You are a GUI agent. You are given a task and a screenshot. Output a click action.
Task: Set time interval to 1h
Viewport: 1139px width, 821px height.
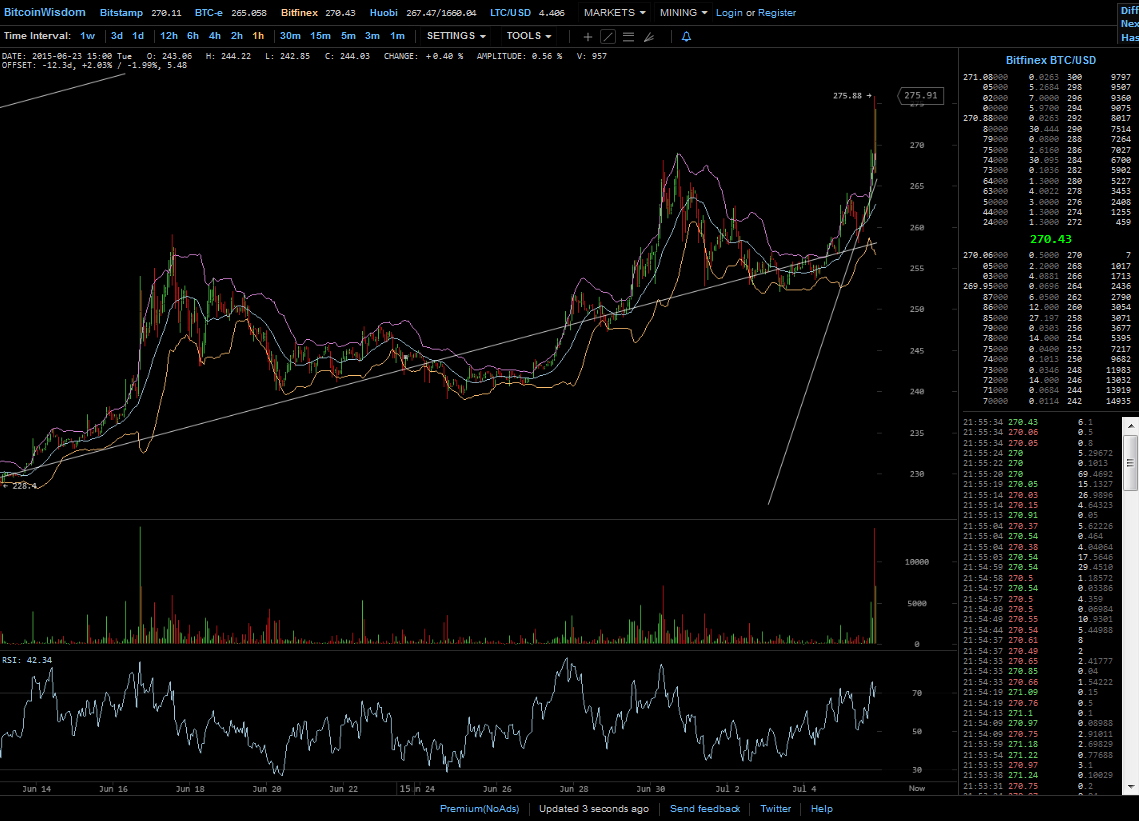coord(258,36)
